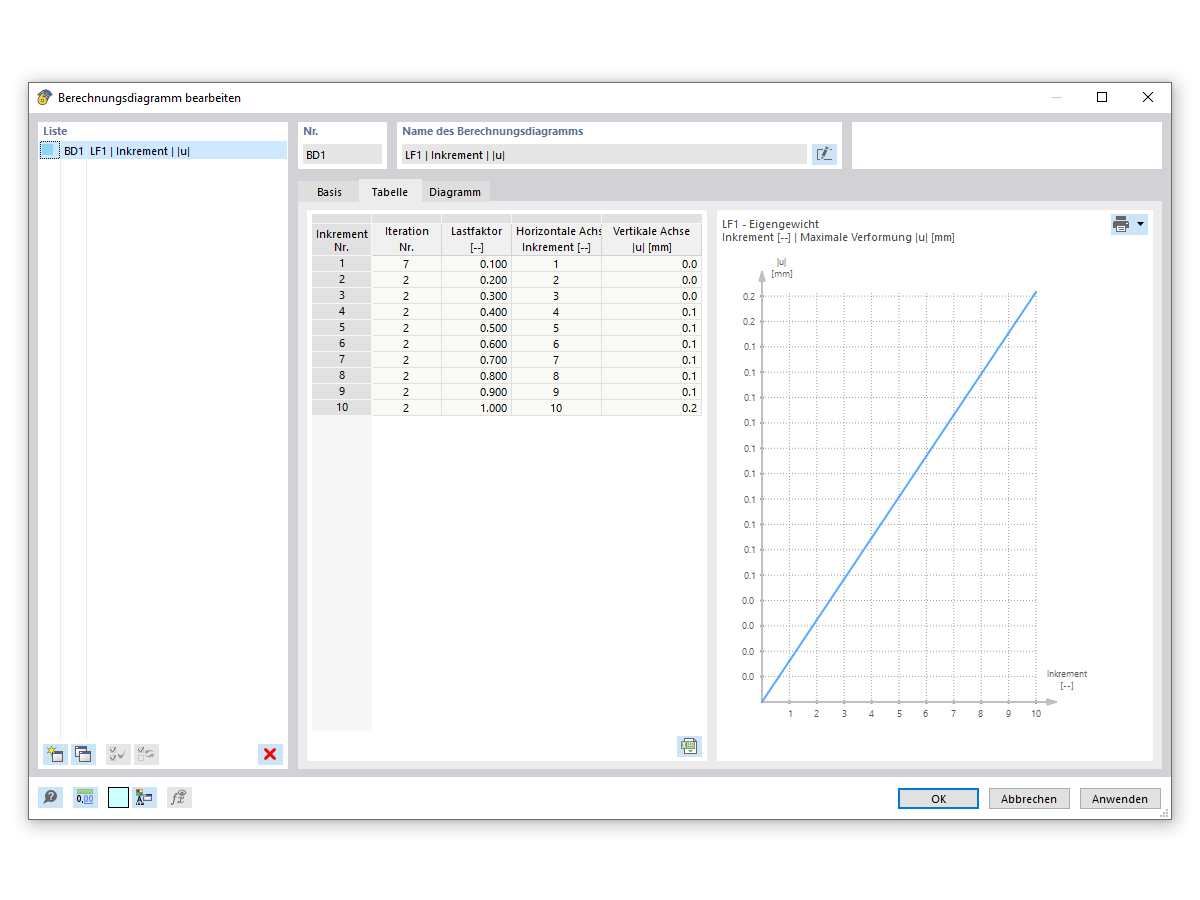The image size is (1200, 900).
Task: Create a new calculation diagram in the list
Action: coord(55,754)
